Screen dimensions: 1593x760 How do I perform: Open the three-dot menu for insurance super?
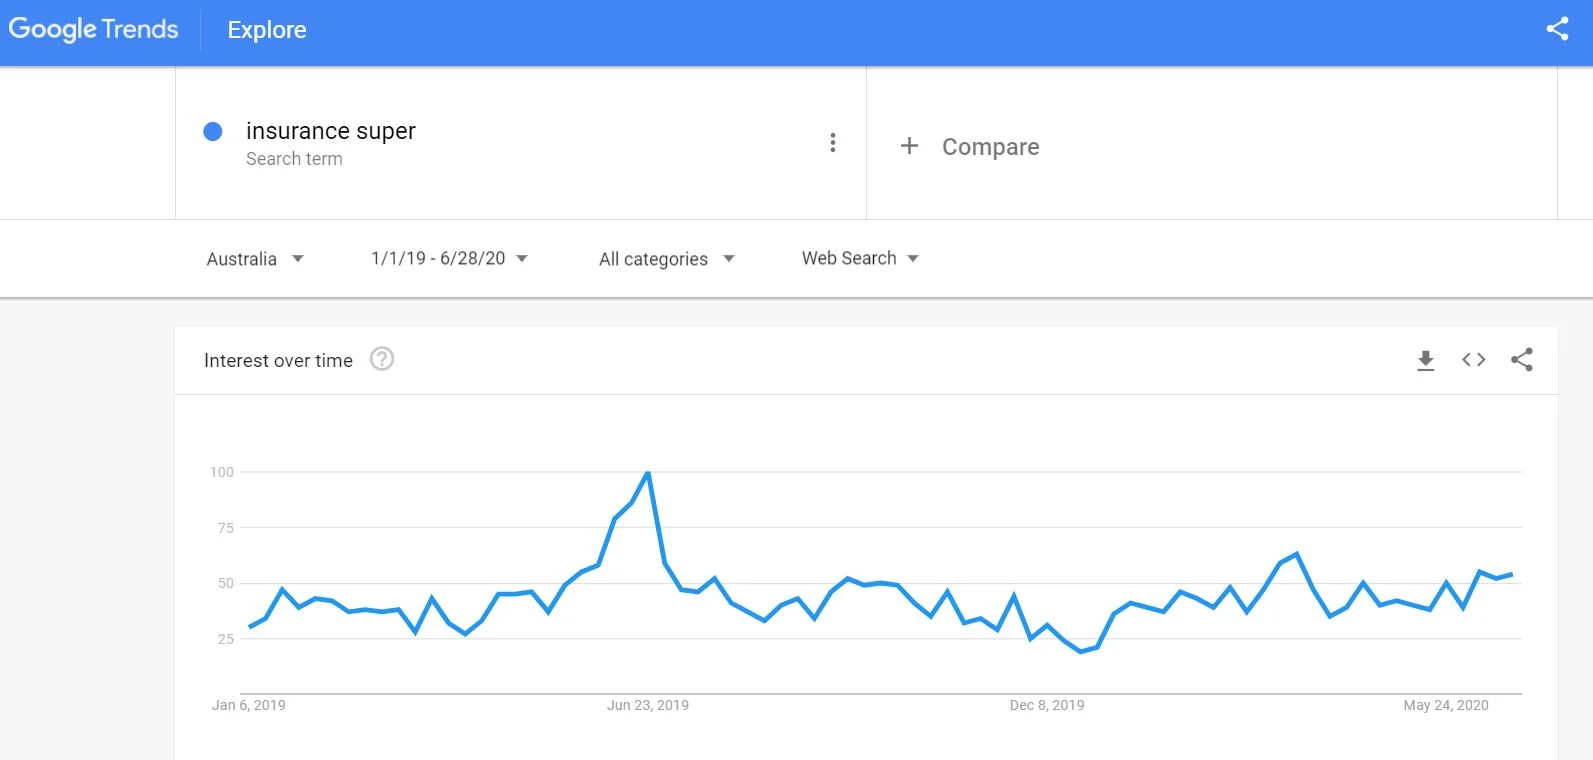(833, 142)
